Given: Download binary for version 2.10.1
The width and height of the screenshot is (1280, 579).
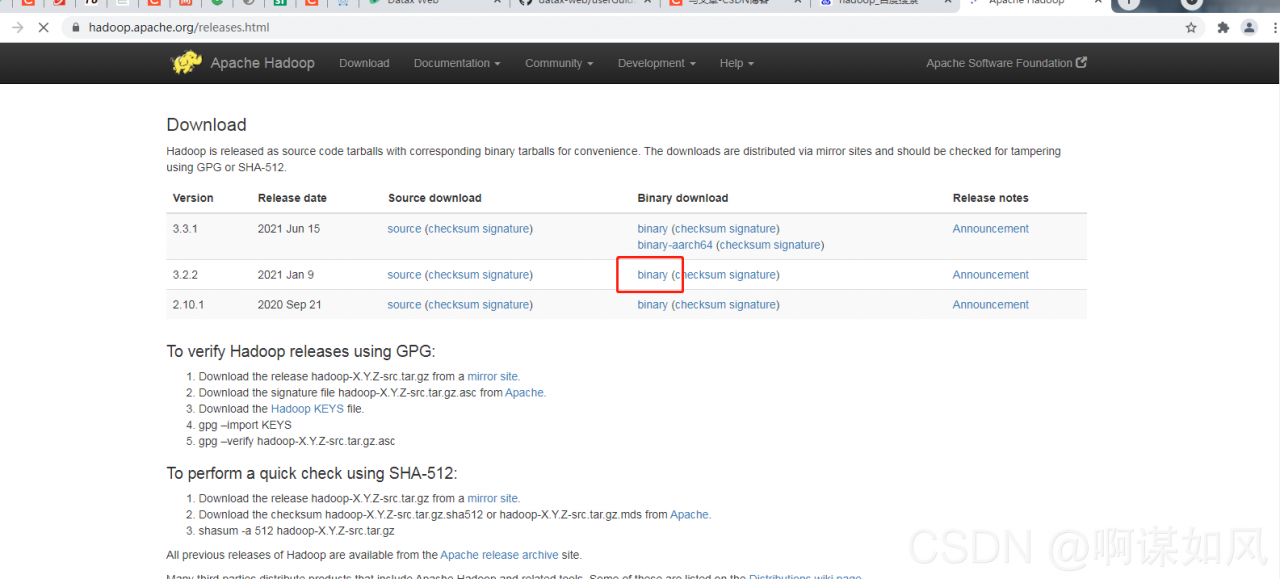Looking at the screenshot, I should coord(652,305).
